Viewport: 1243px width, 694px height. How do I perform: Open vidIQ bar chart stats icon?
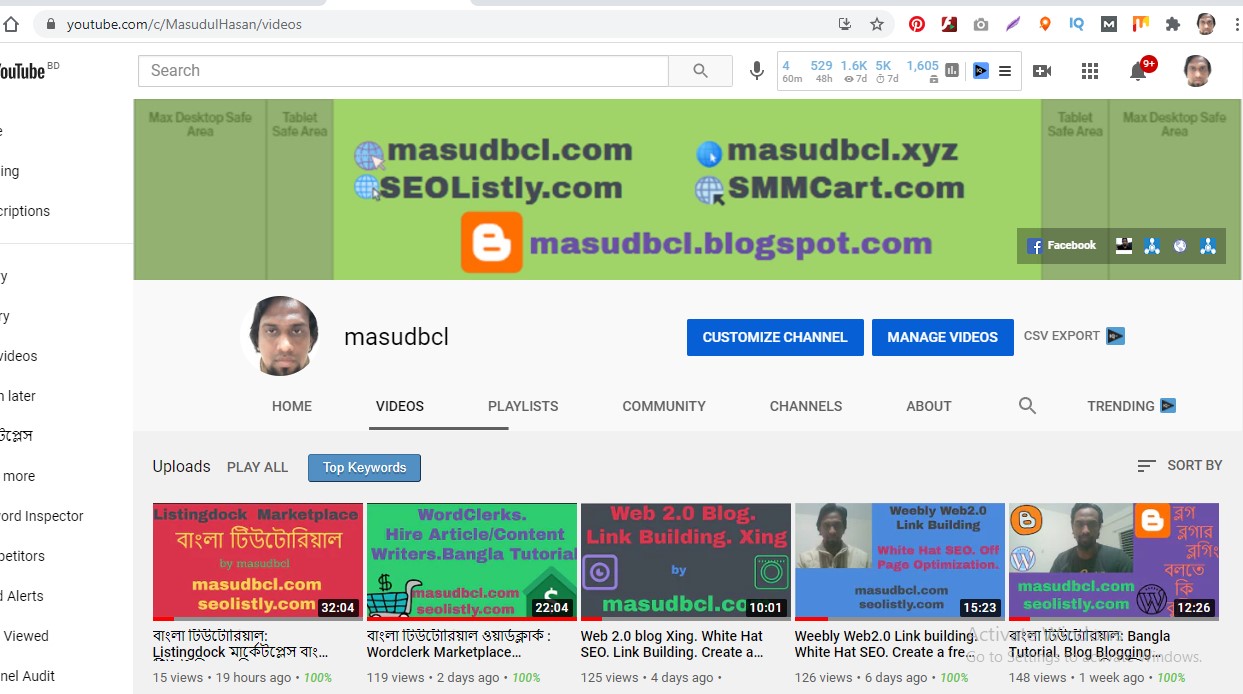point(952,71)
